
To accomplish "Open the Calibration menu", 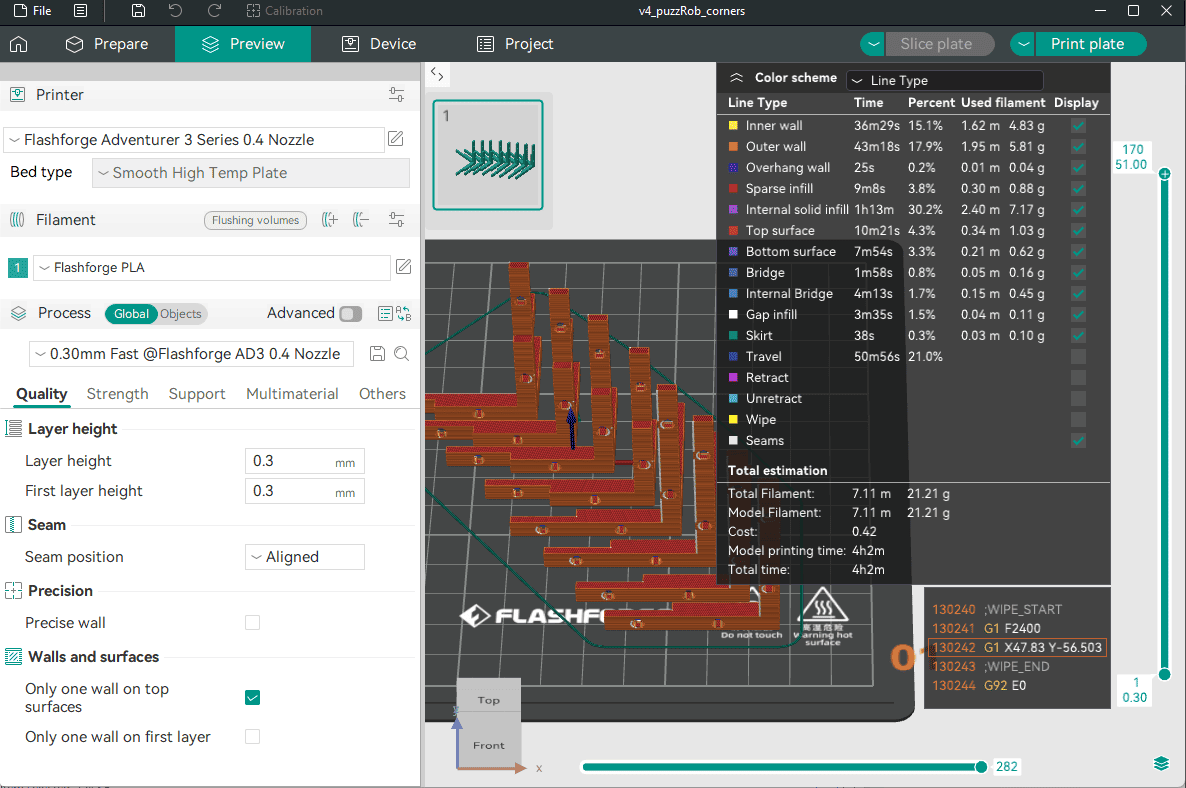I will tap(284, 11).
